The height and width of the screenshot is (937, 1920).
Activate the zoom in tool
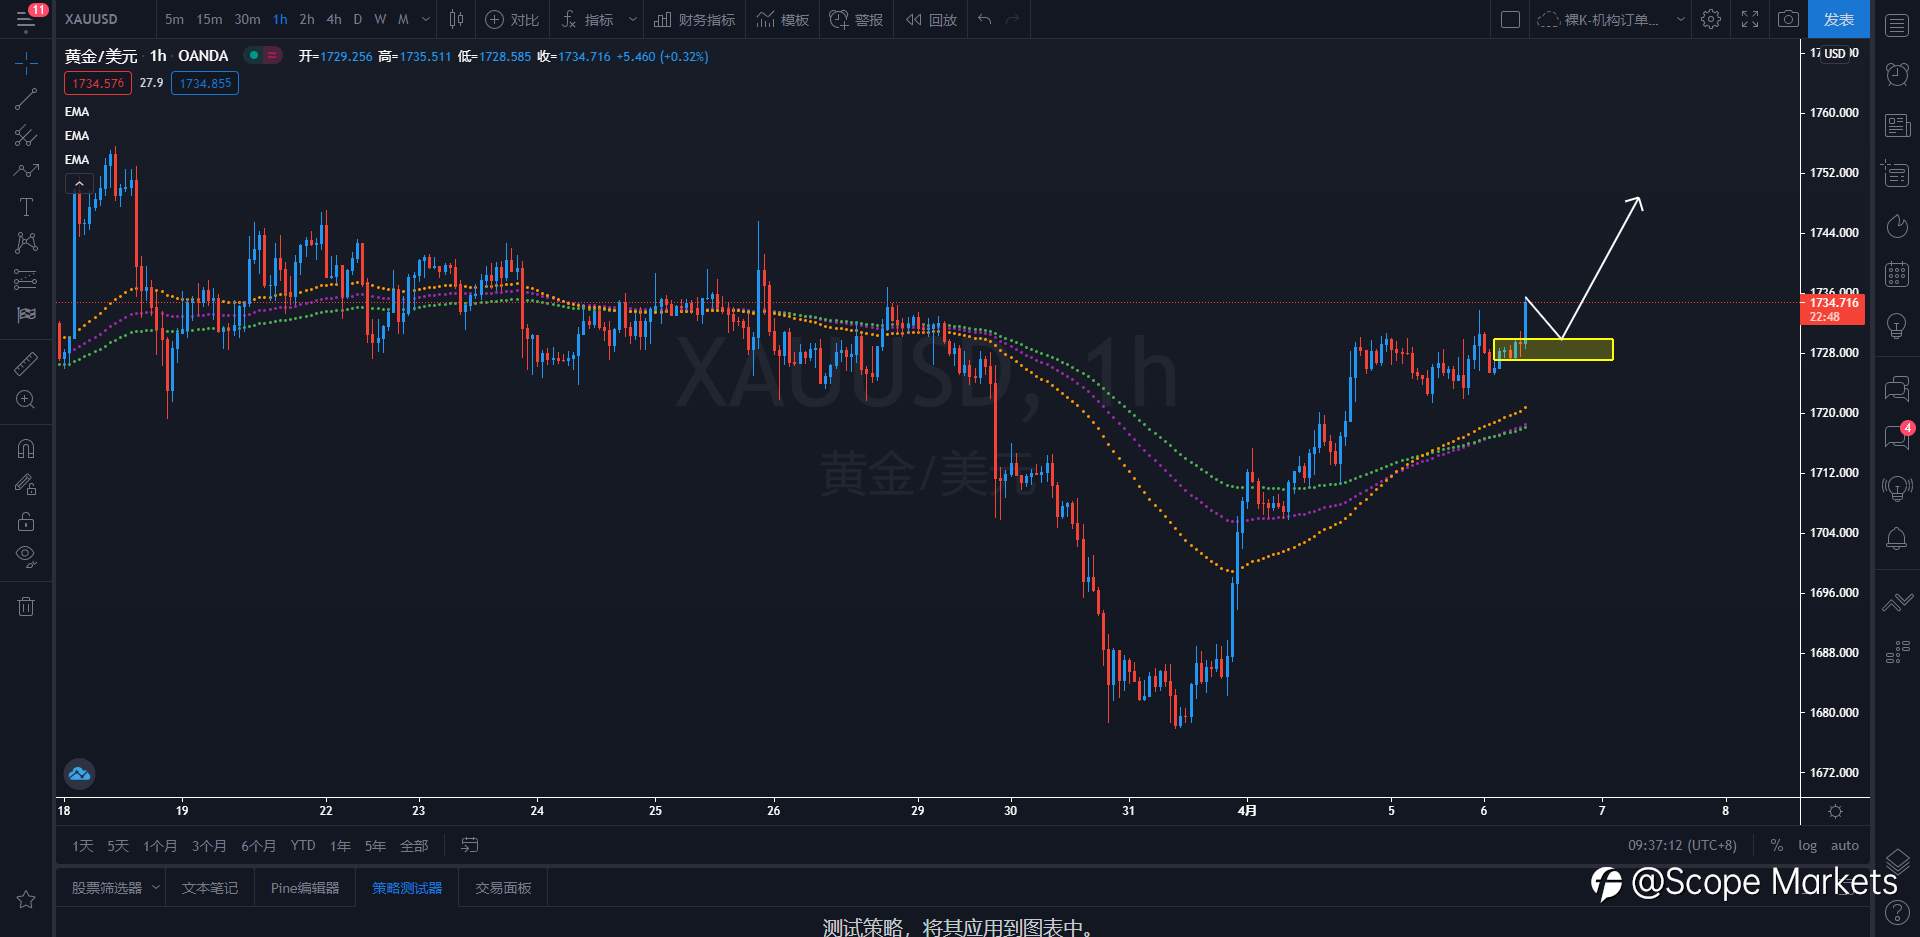(x=26, y=400)
